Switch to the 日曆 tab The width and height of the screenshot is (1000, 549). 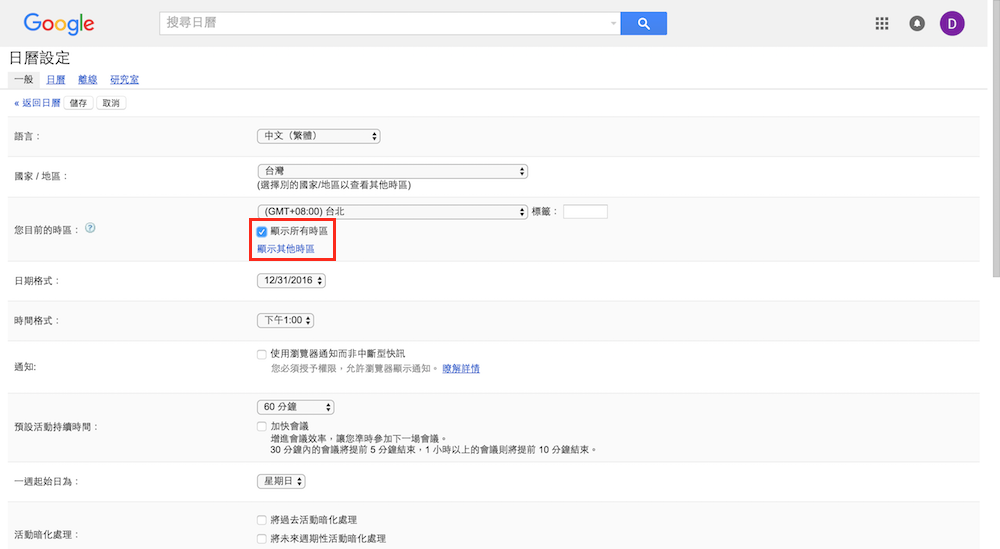(x=55, y=79)
